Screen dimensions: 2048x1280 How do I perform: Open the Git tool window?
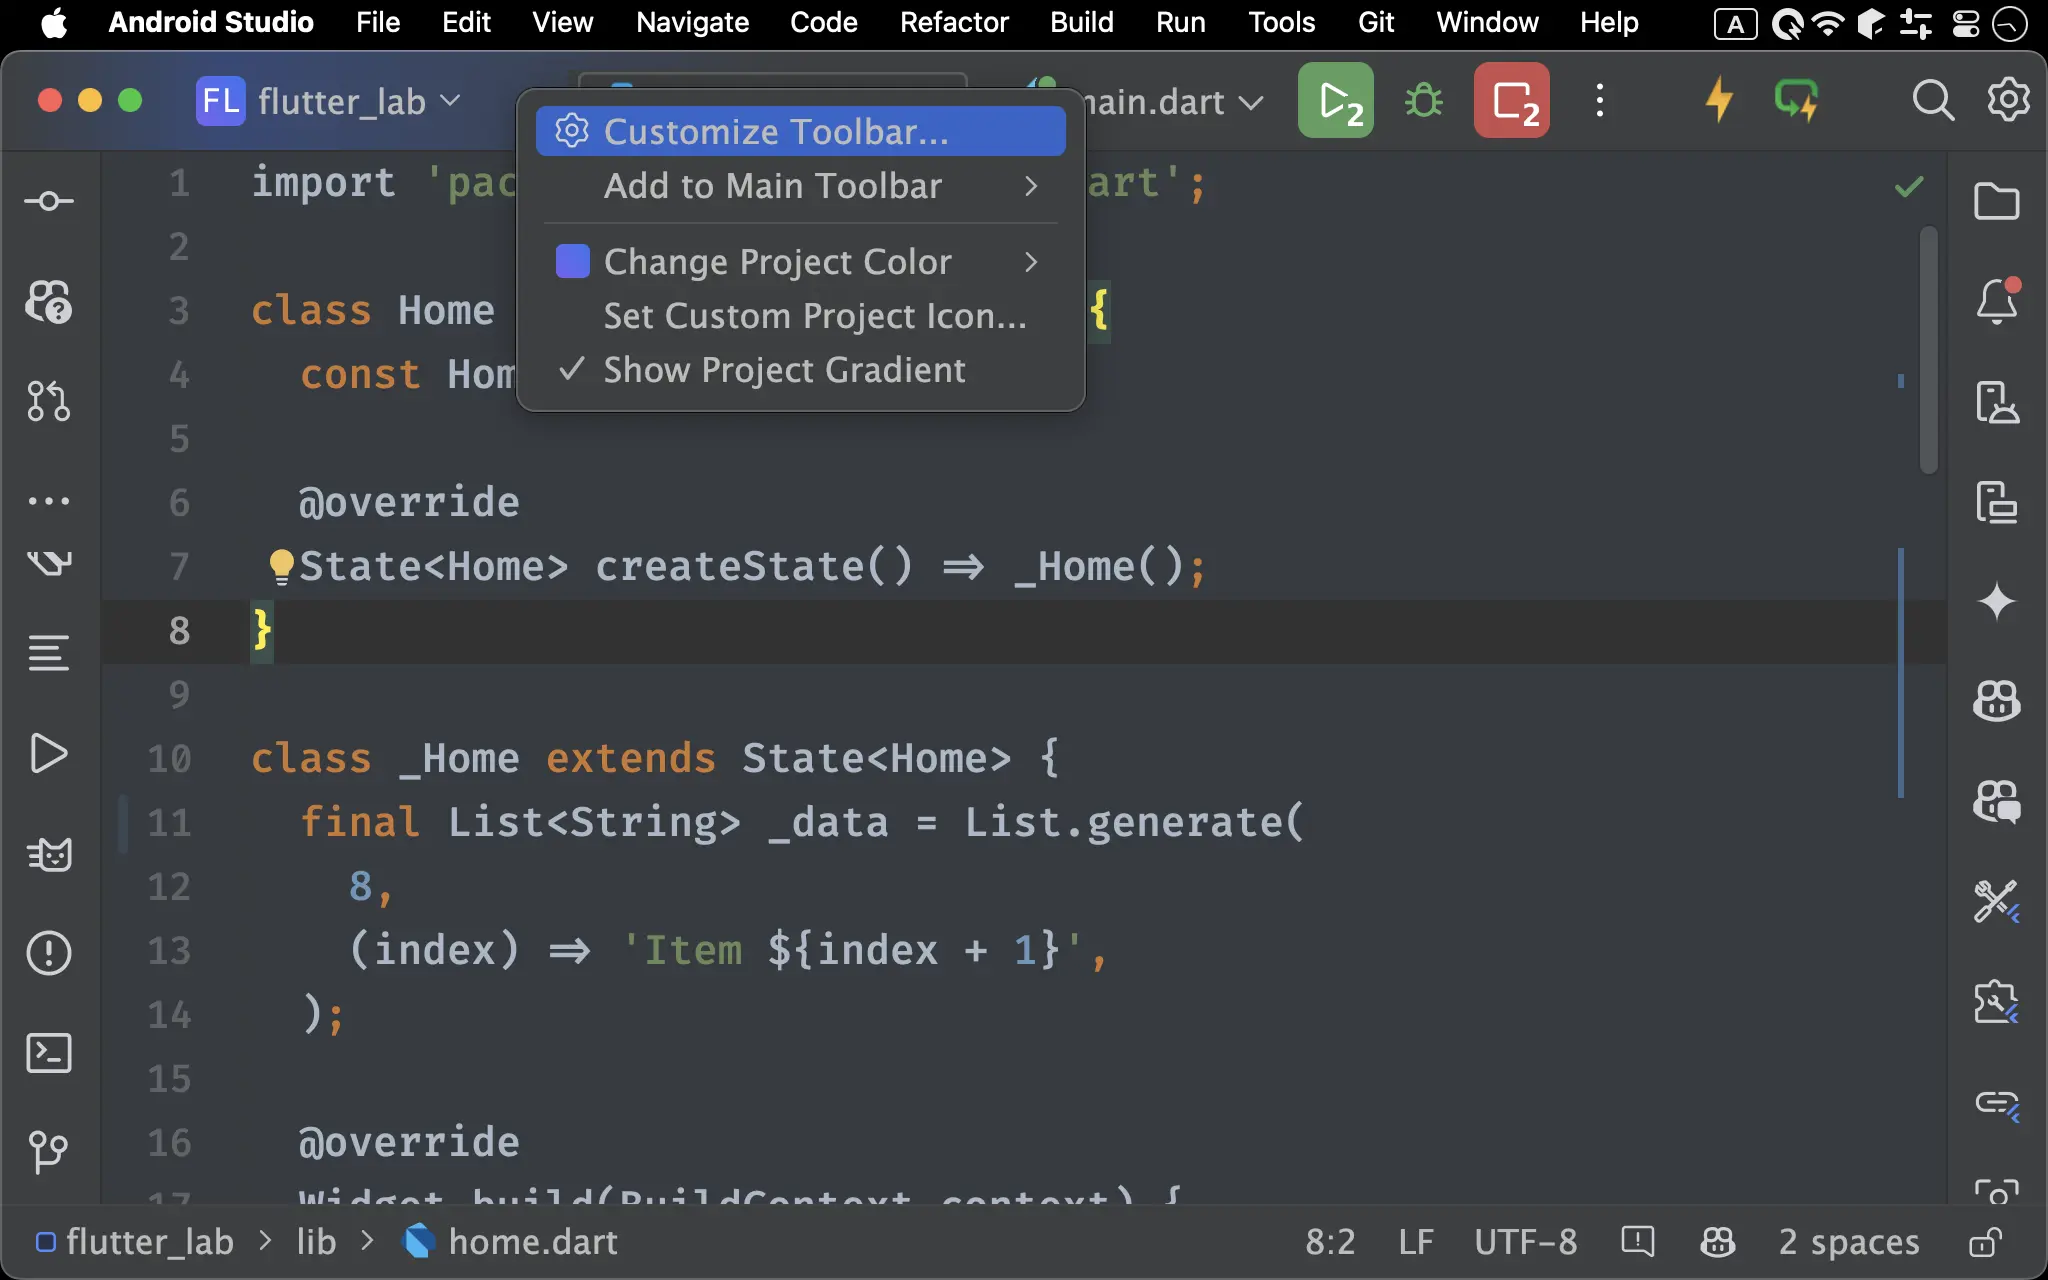(x=49, y=1151)
